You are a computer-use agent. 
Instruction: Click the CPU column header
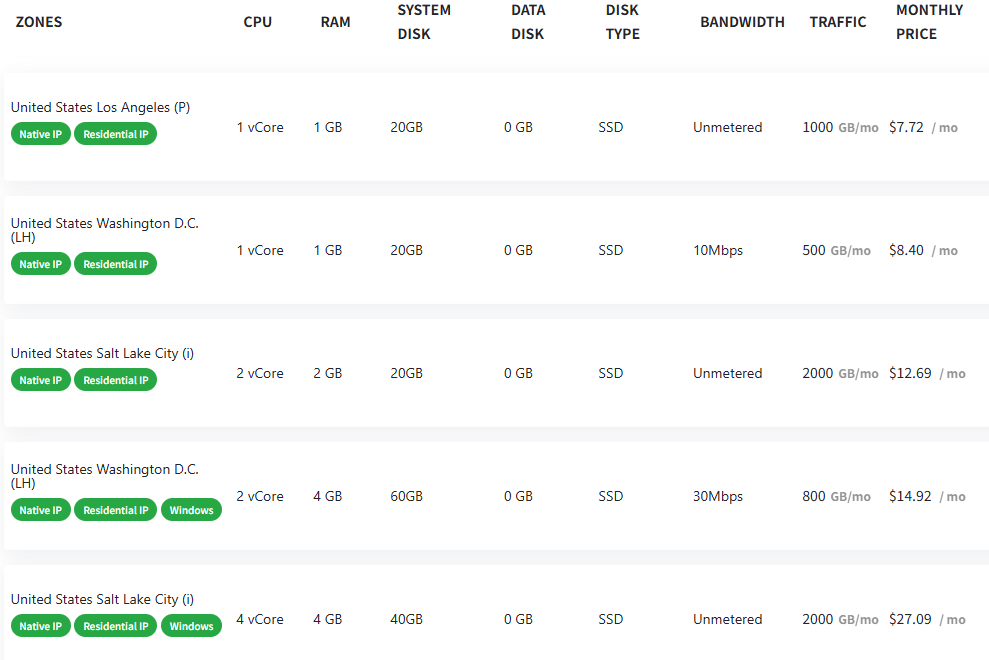257,22
